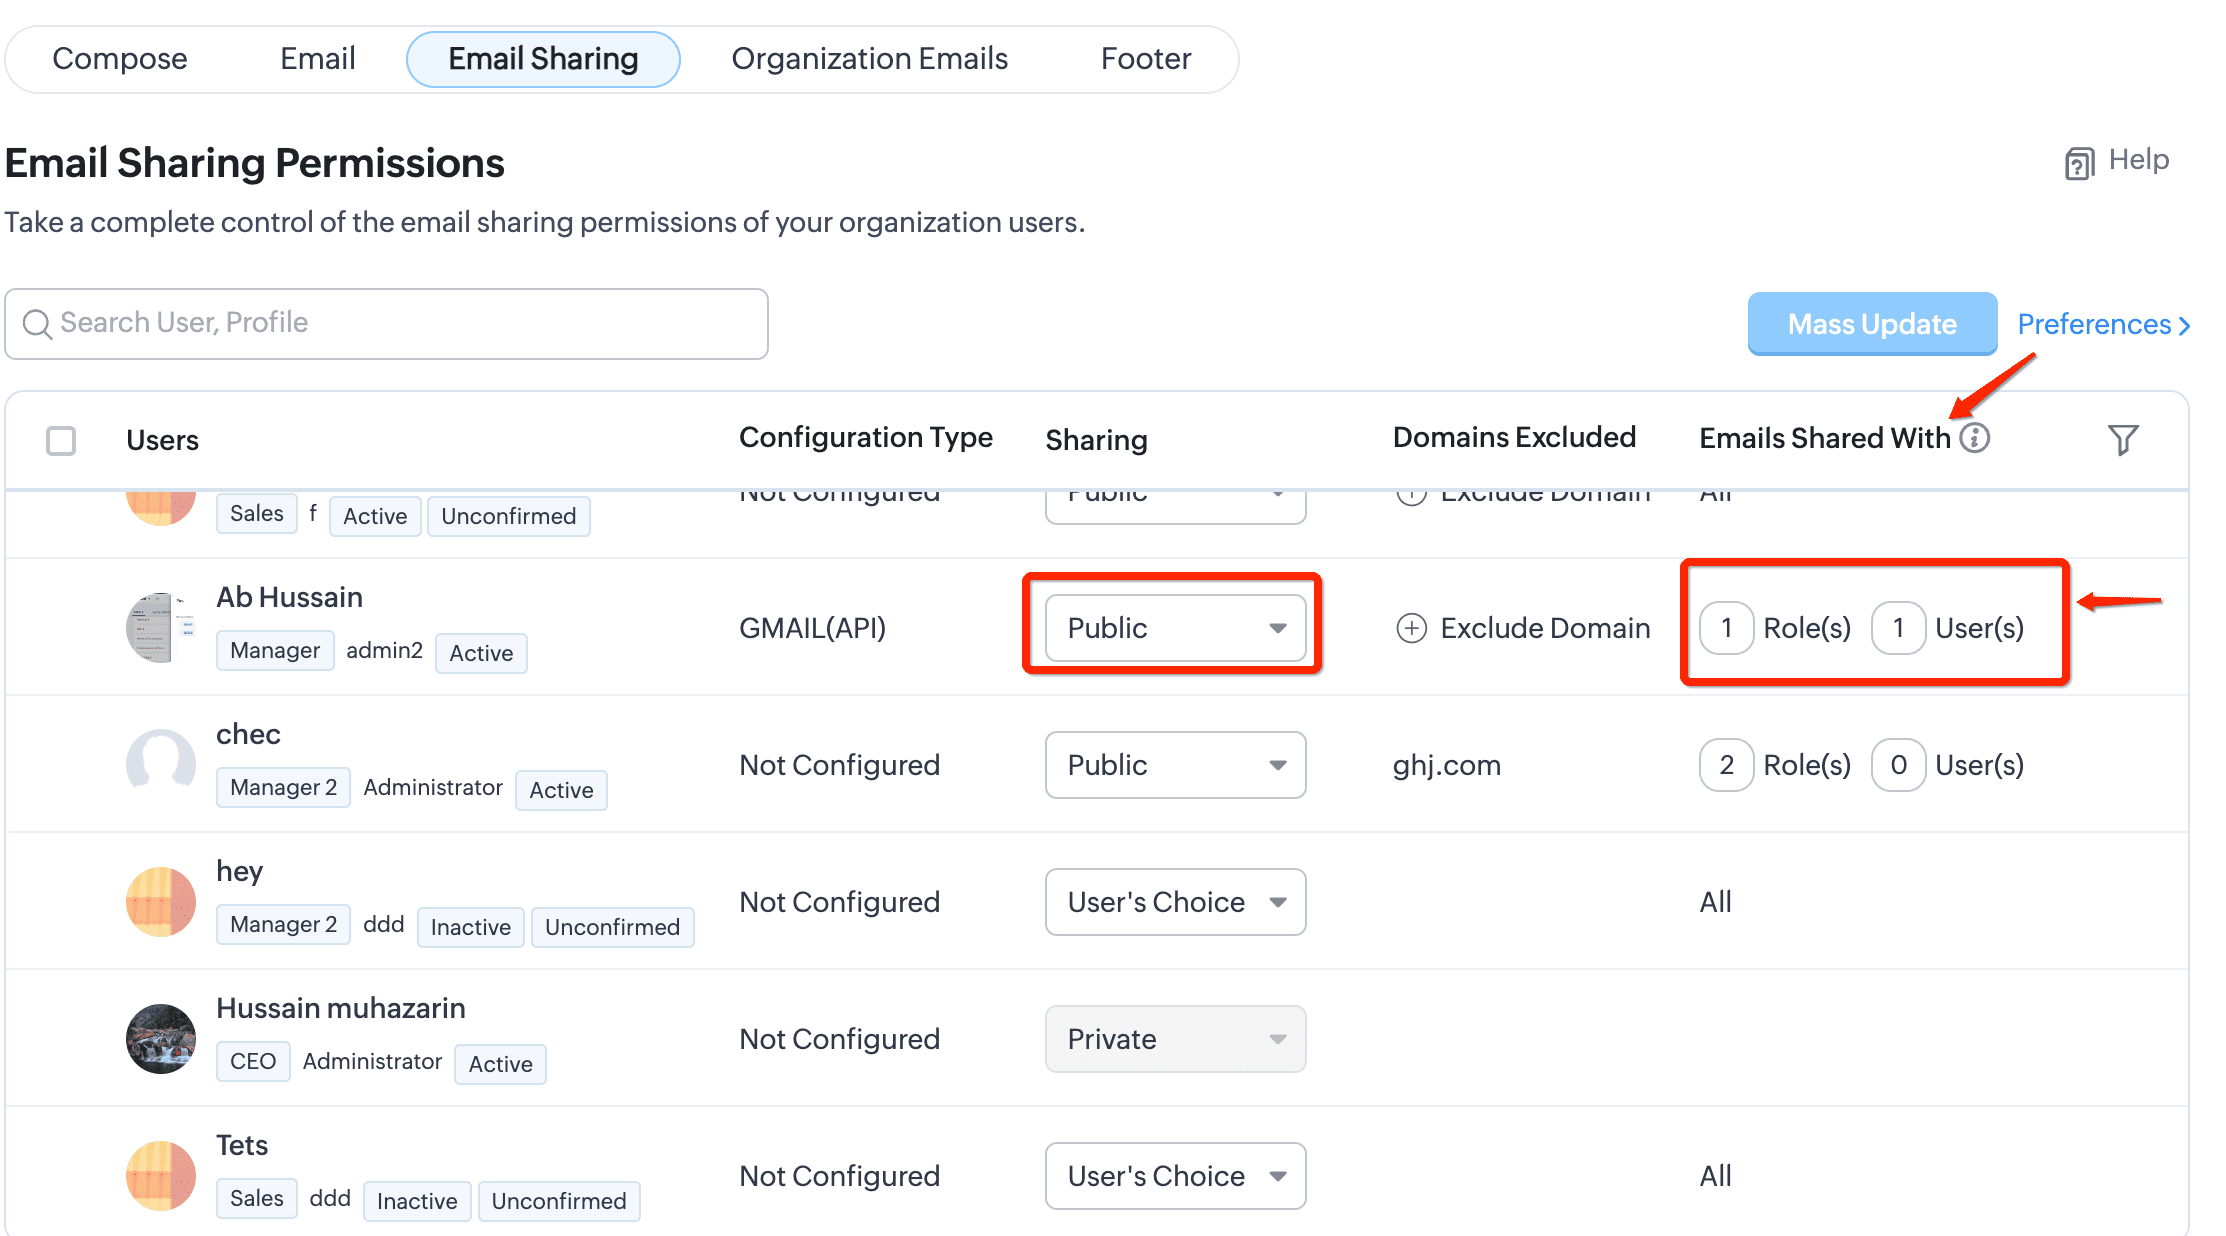Screen dimensions: 2226x1236
Task: Click the search magnifier icon
Action: [37, 324]
